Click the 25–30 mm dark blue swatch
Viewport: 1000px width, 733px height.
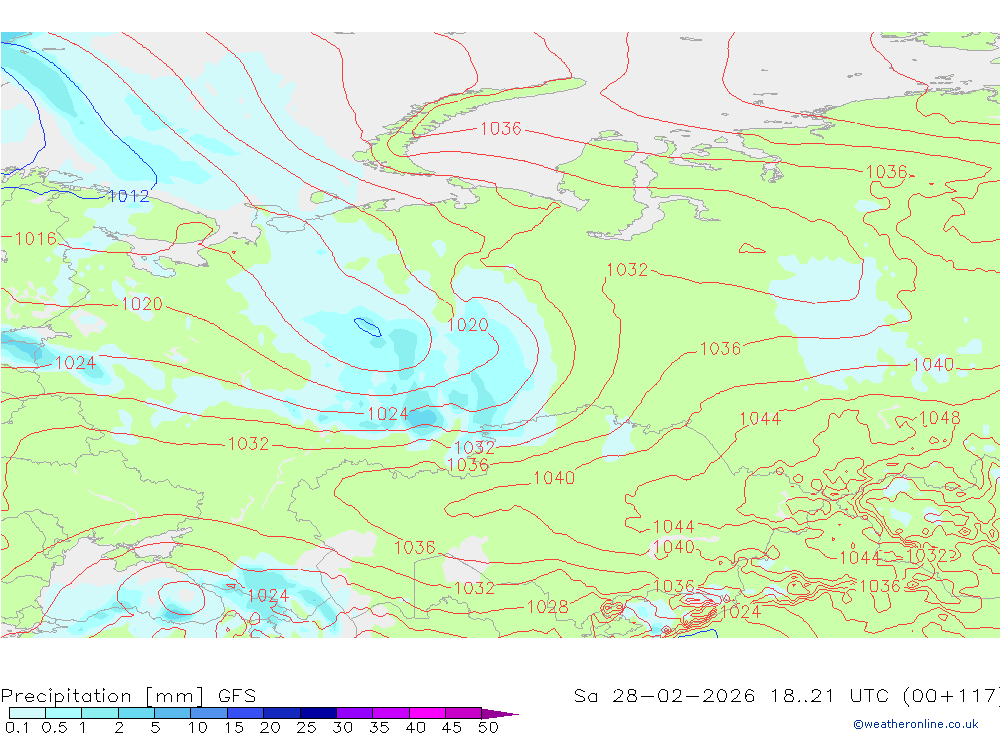(318, 713)
